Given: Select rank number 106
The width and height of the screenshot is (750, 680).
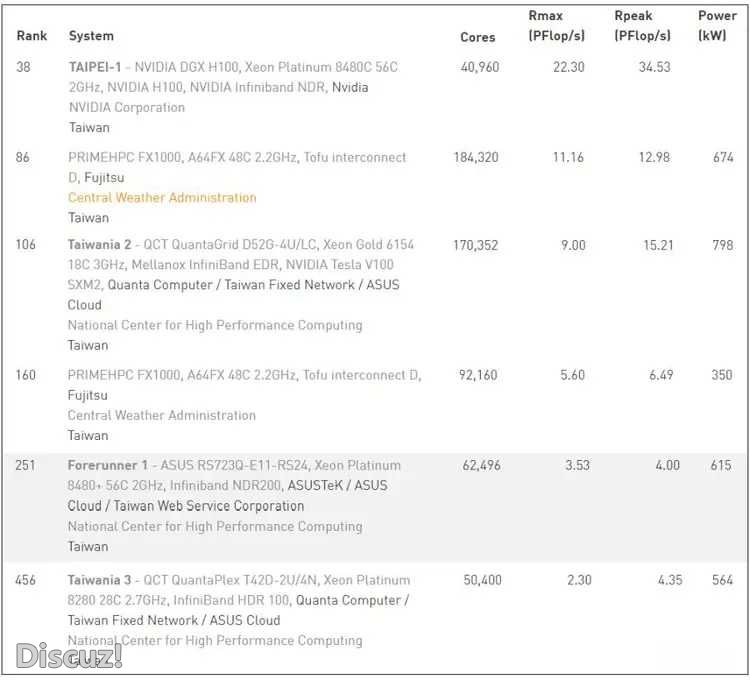Looking at the screenshot, I should (x=26, y=245).
